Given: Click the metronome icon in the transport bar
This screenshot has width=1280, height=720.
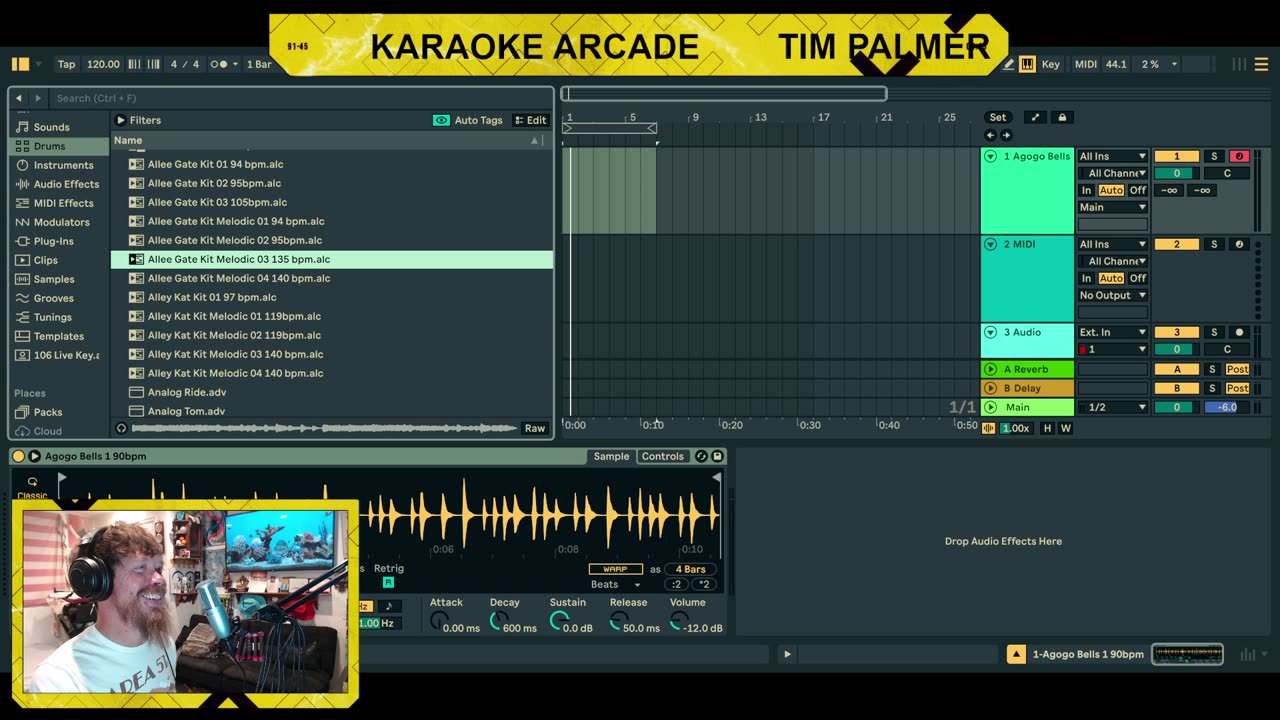Looking at the screenshot, I should click(x=222, y=64).
